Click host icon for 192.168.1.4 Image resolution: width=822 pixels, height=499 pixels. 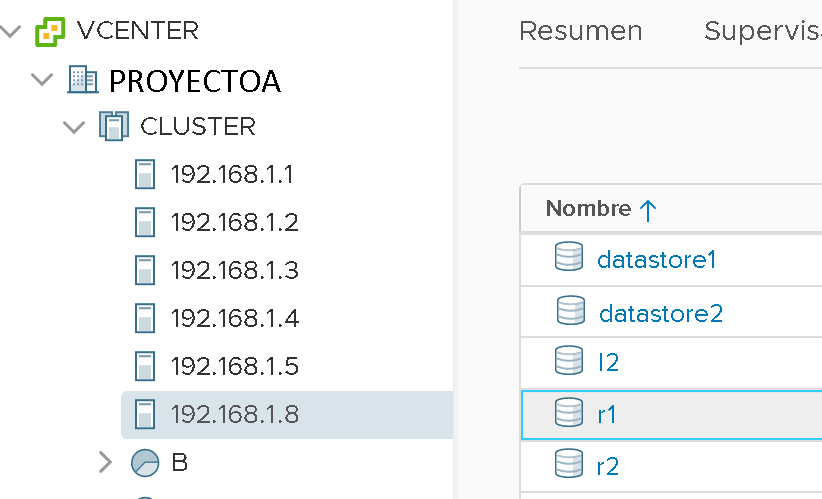click(145, 318)
